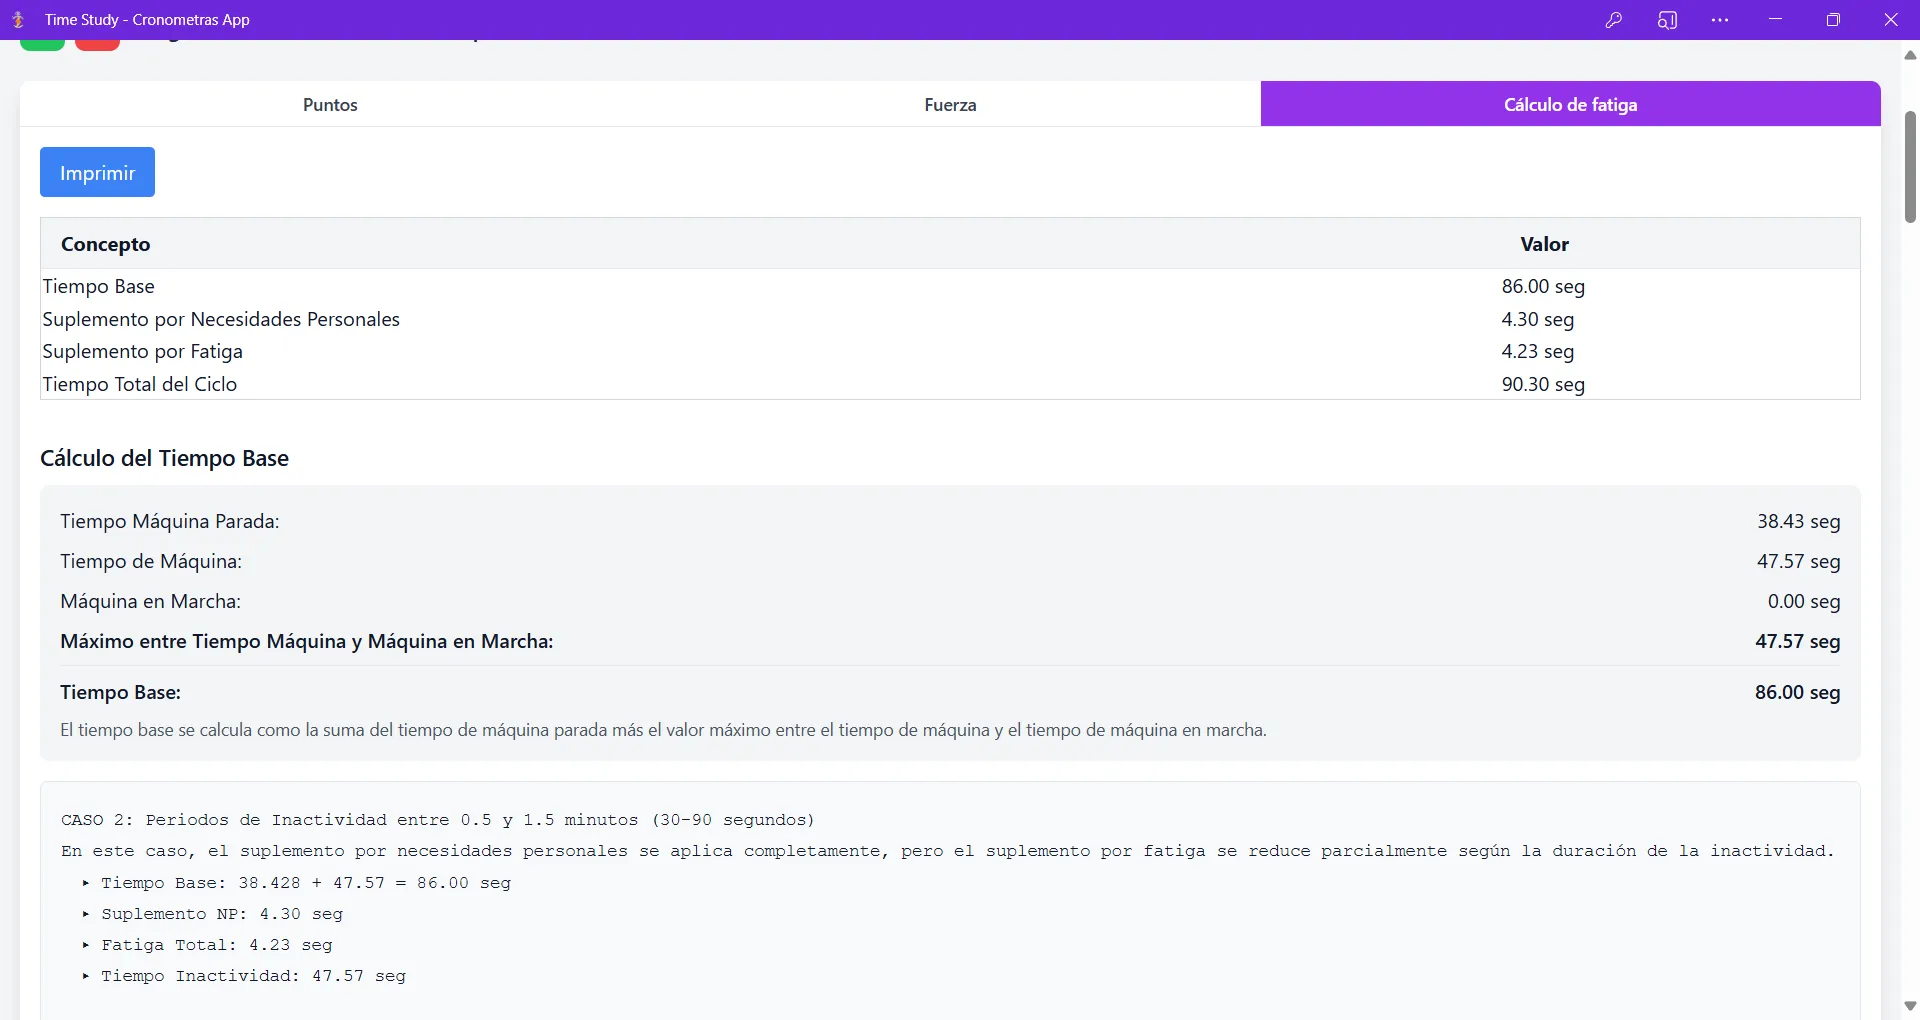Image resolution: width=1920 pixels, height=1020 pixels.
Task: Switch to the Puntos tab
Action: (x=330, y=104)
